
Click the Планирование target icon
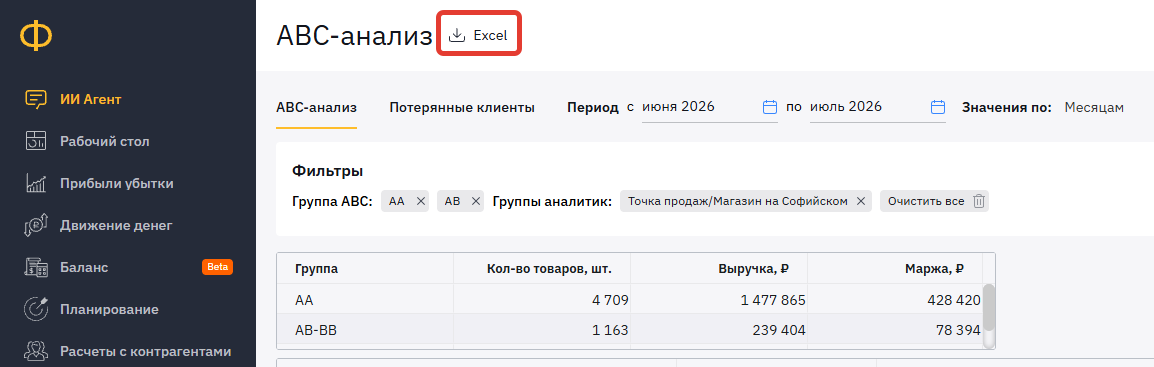click(35, 309)
